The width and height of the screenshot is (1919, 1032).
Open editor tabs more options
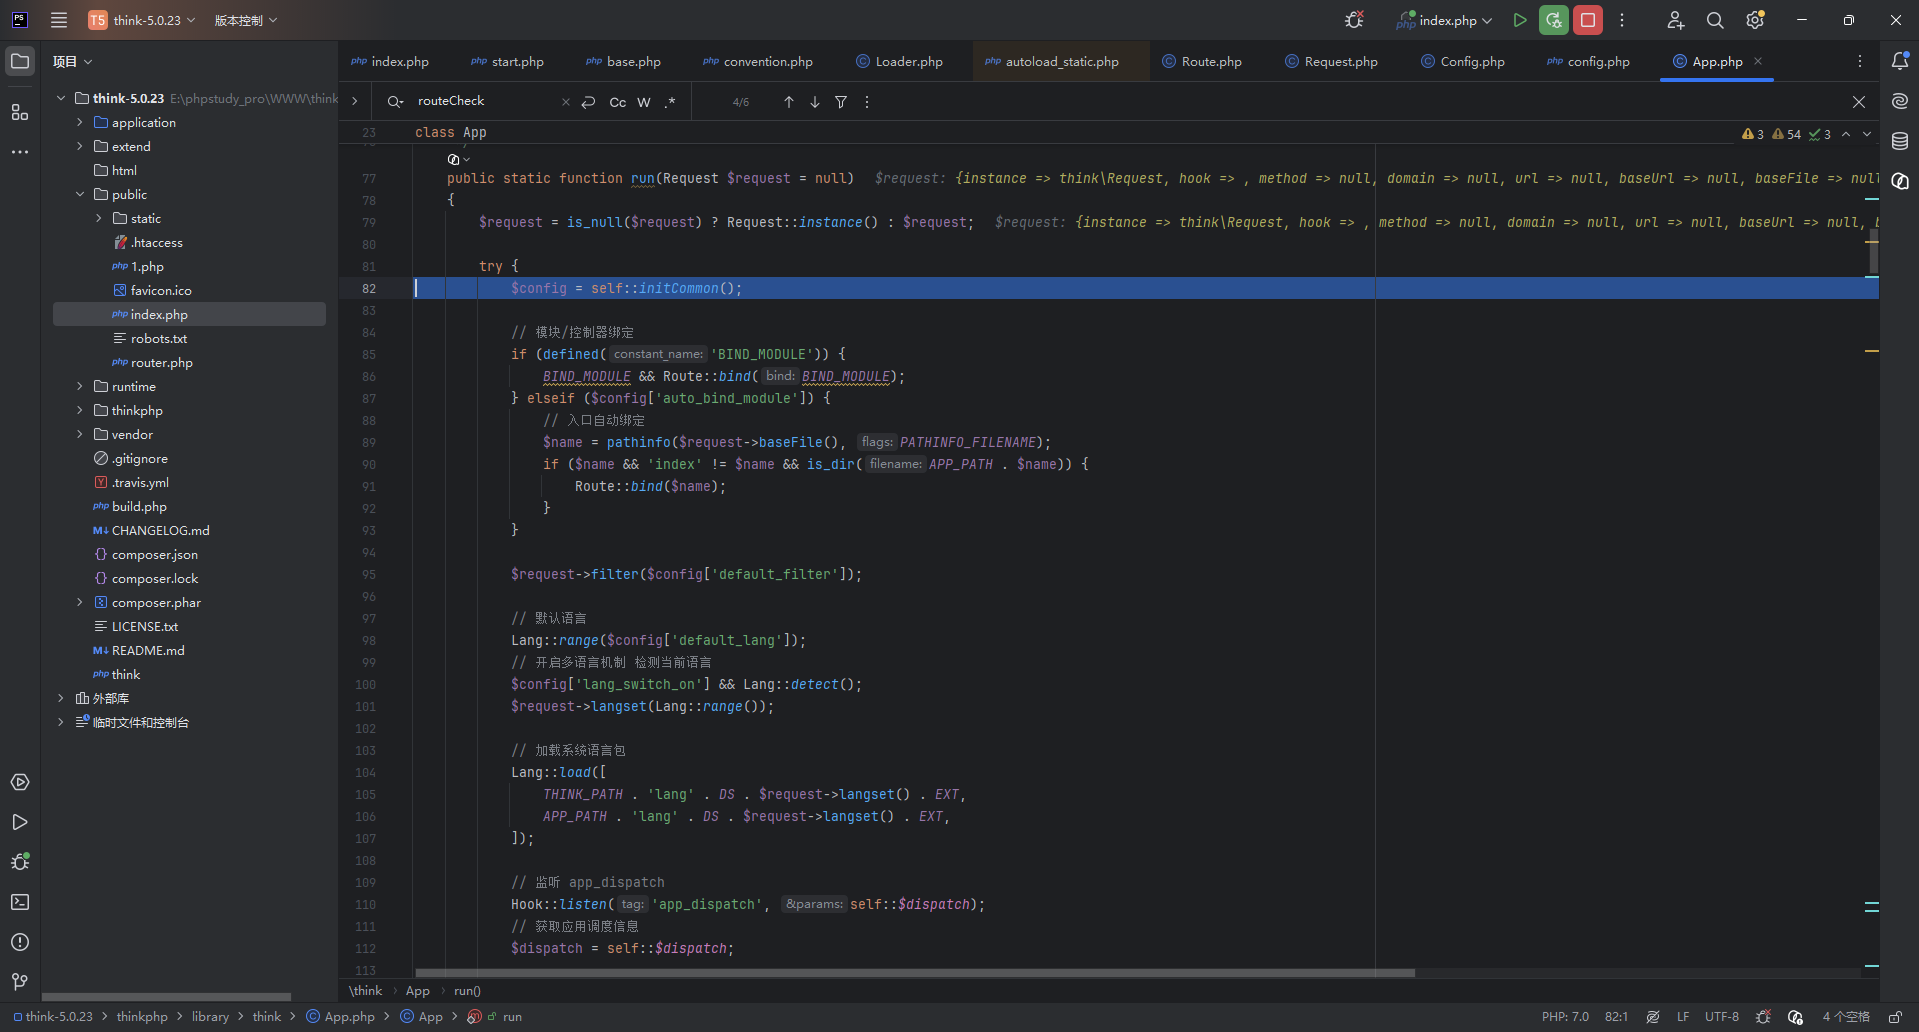tap(1860, 61)
